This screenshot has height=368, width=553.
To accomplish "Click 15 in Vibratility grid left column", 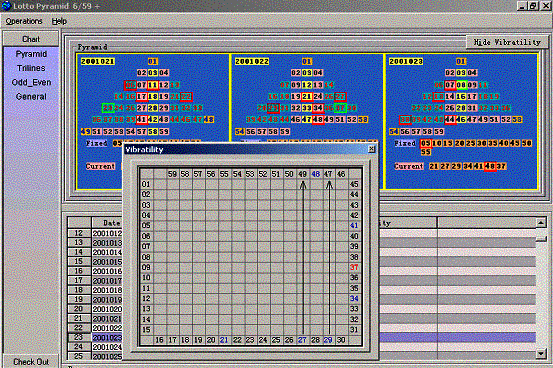I will (x=146, y=330).
